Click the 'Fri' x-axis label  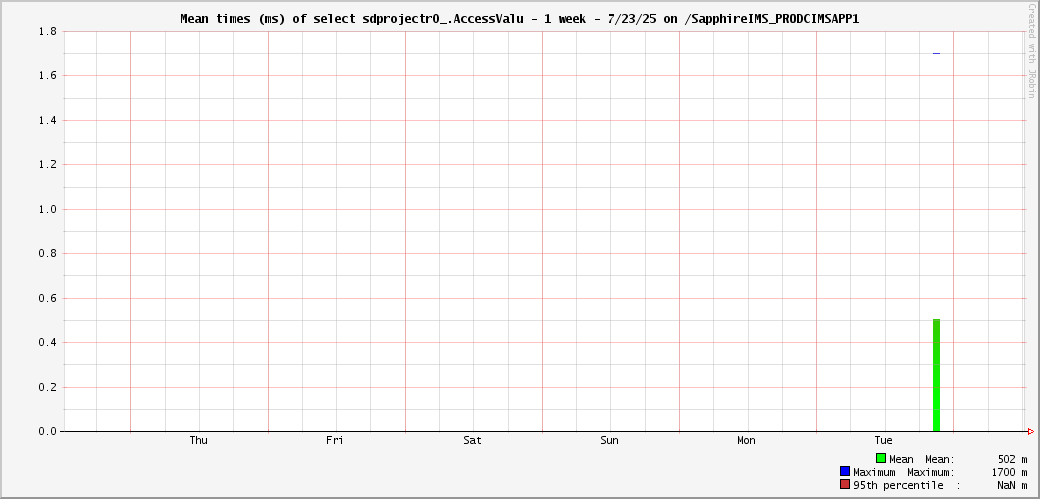point(335,440)
